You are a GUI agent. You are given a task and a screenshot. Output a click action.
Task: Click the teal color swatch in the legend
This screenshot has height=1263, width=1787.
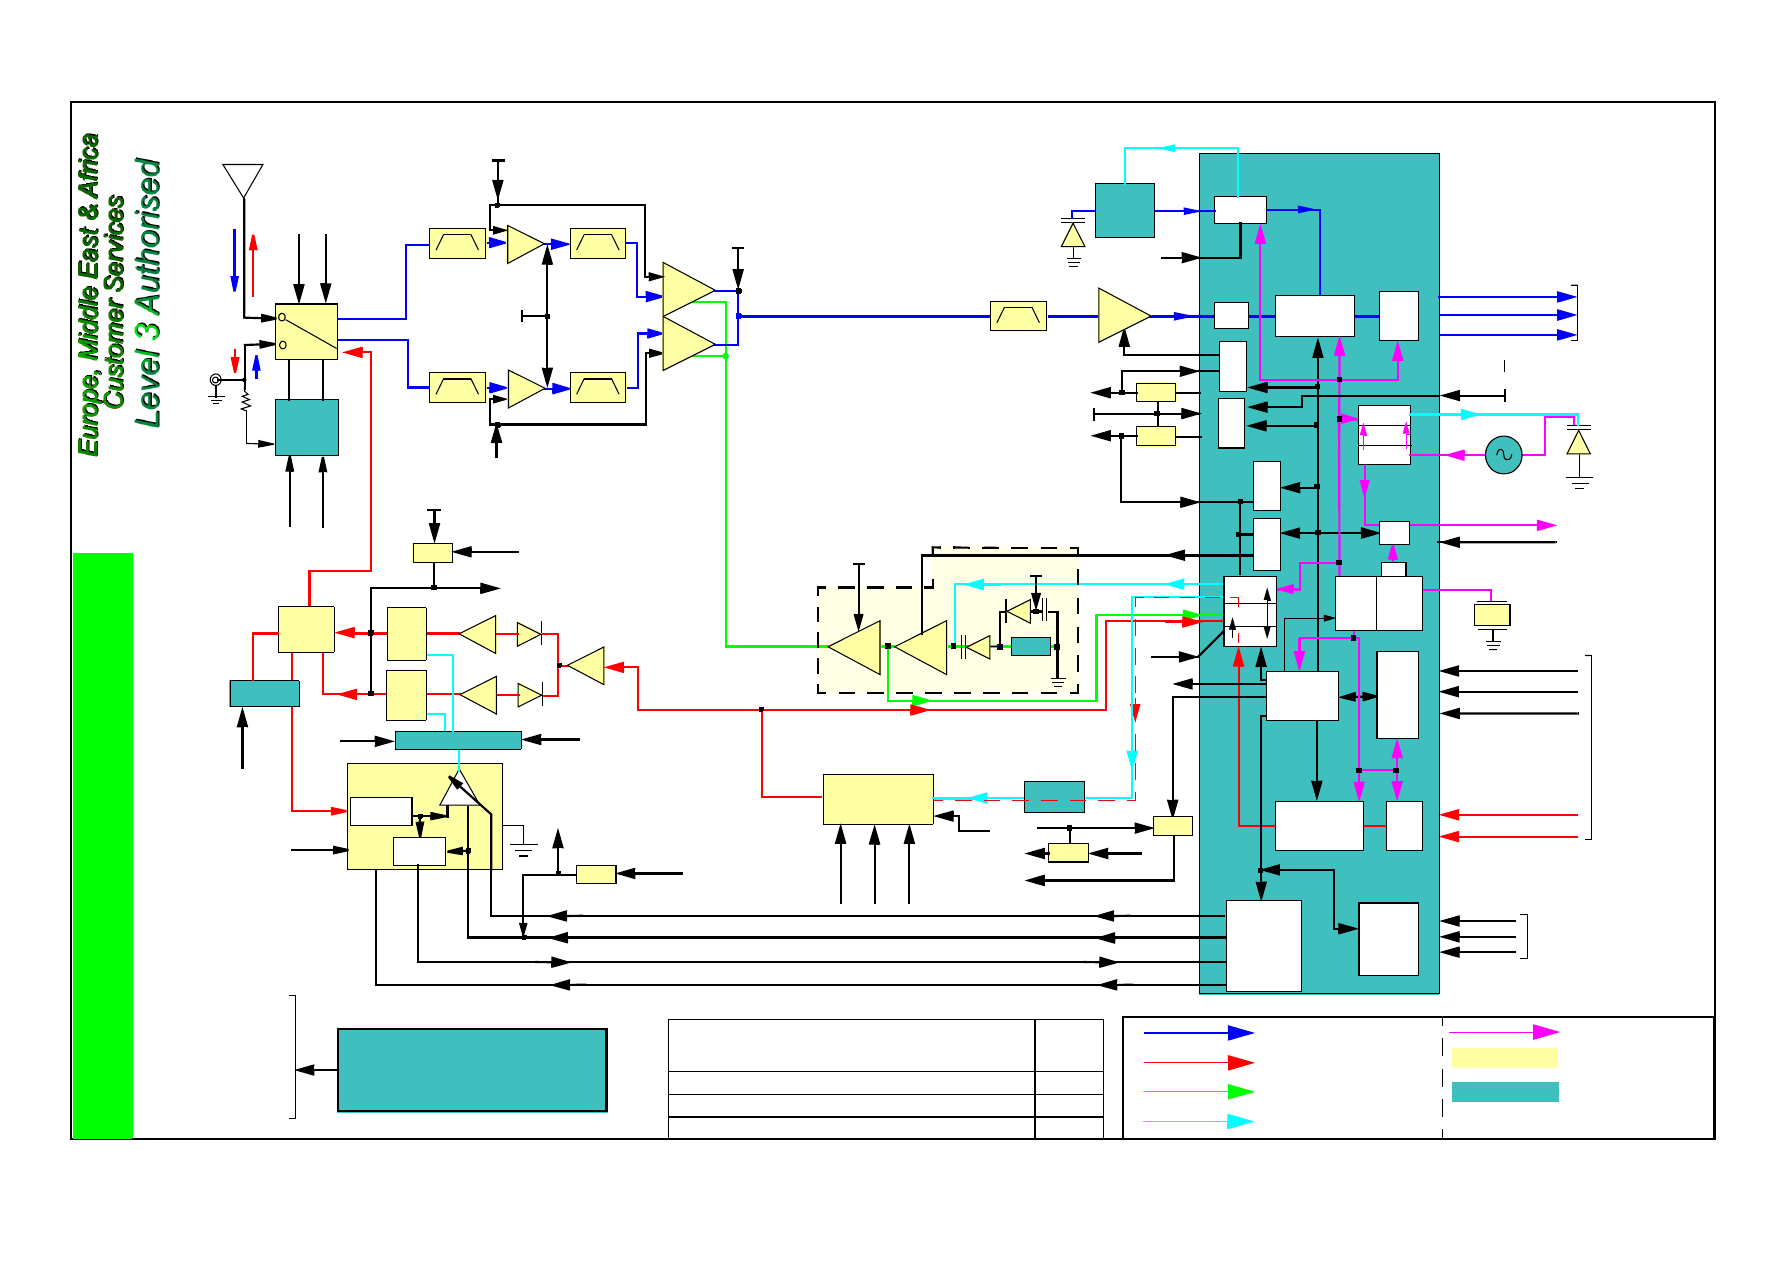click(x=1504, y=1092)
